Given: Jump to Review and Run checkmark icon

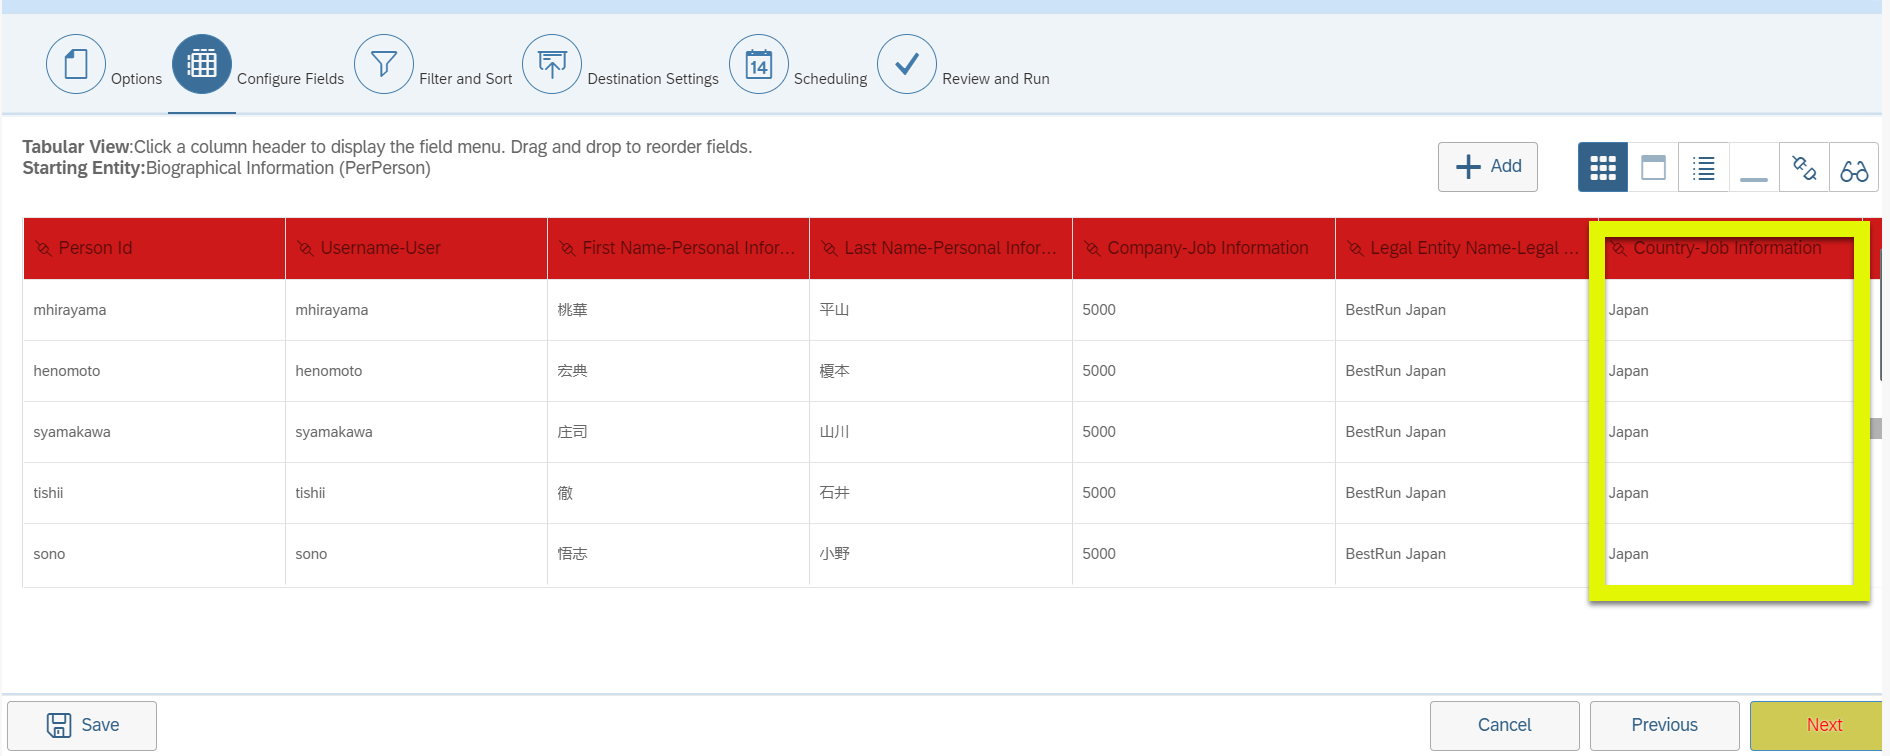Looking at the screenshot, I should pos(907,64).
